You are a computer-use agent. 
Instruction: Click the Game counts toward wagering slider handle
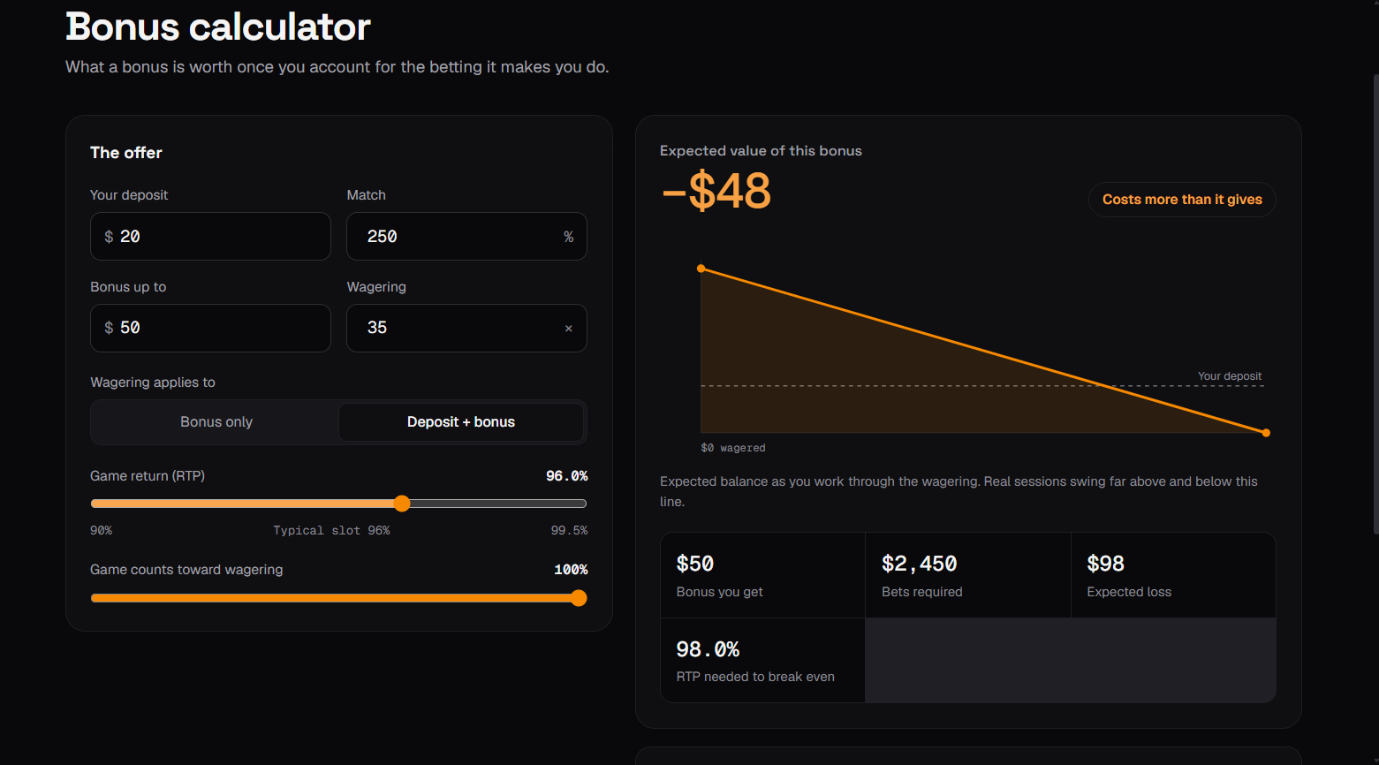point(578,598)
